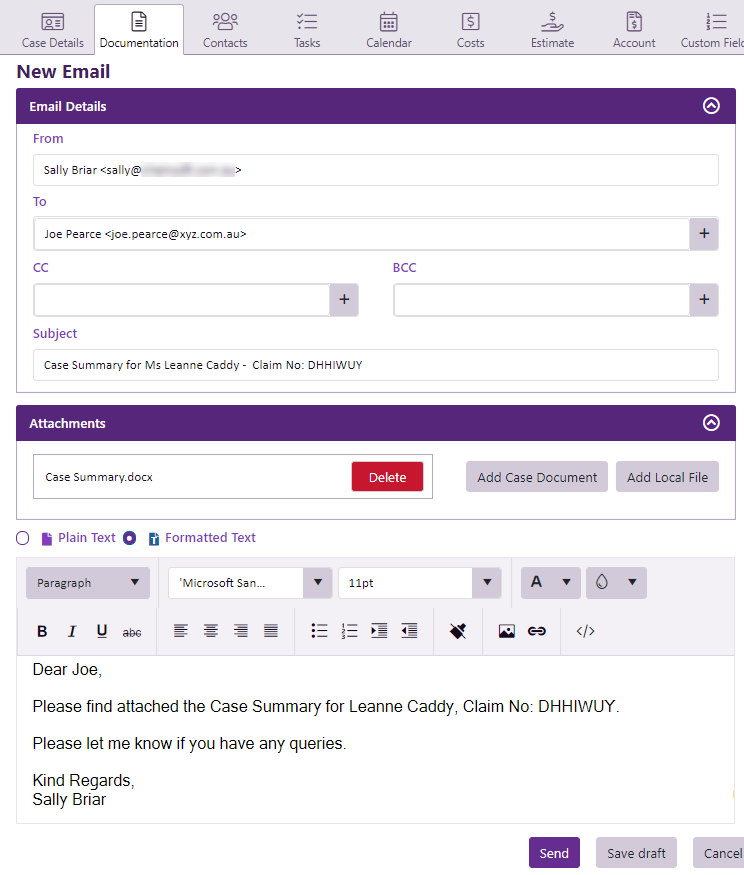Open the background color picker dropdown
This screenshot has height=875, width=744.
click(616, 583)
